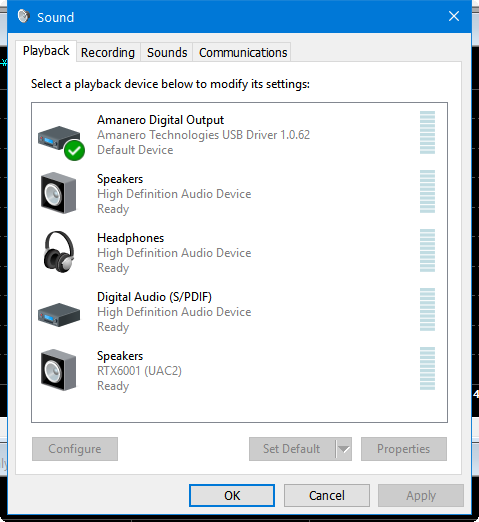This screenshot has height=522, width=479.
Task: Go to the Communications tab
Action: (x=243, y=52)
